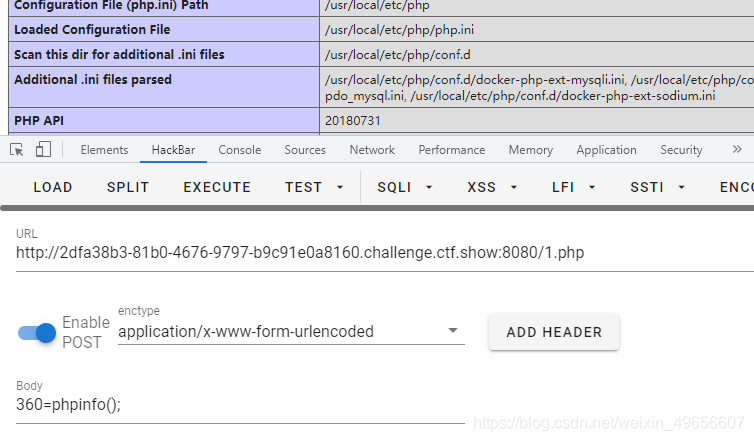Screen dimensions: 754x441
Task: Activate the inspect element picker icon
Action: click(16, 150)
